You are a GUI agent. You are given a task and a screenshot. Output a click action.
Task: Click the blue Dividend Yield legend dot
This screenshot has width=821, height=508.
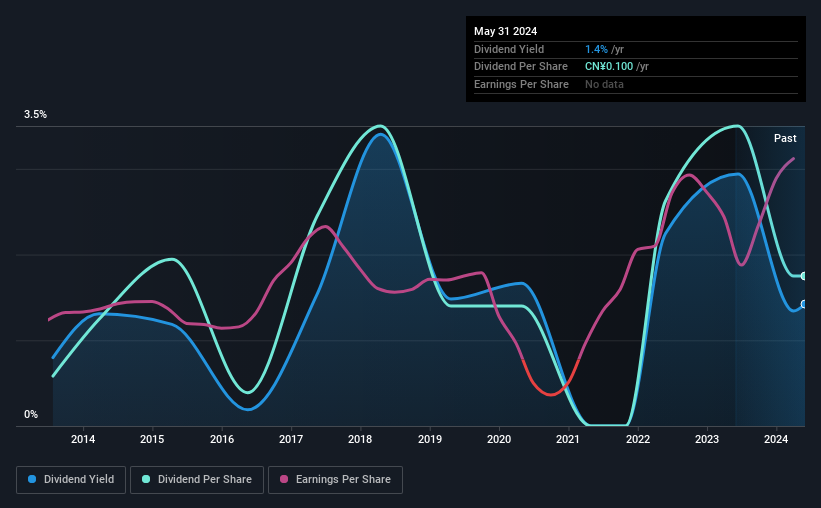(x=32, y=479)
